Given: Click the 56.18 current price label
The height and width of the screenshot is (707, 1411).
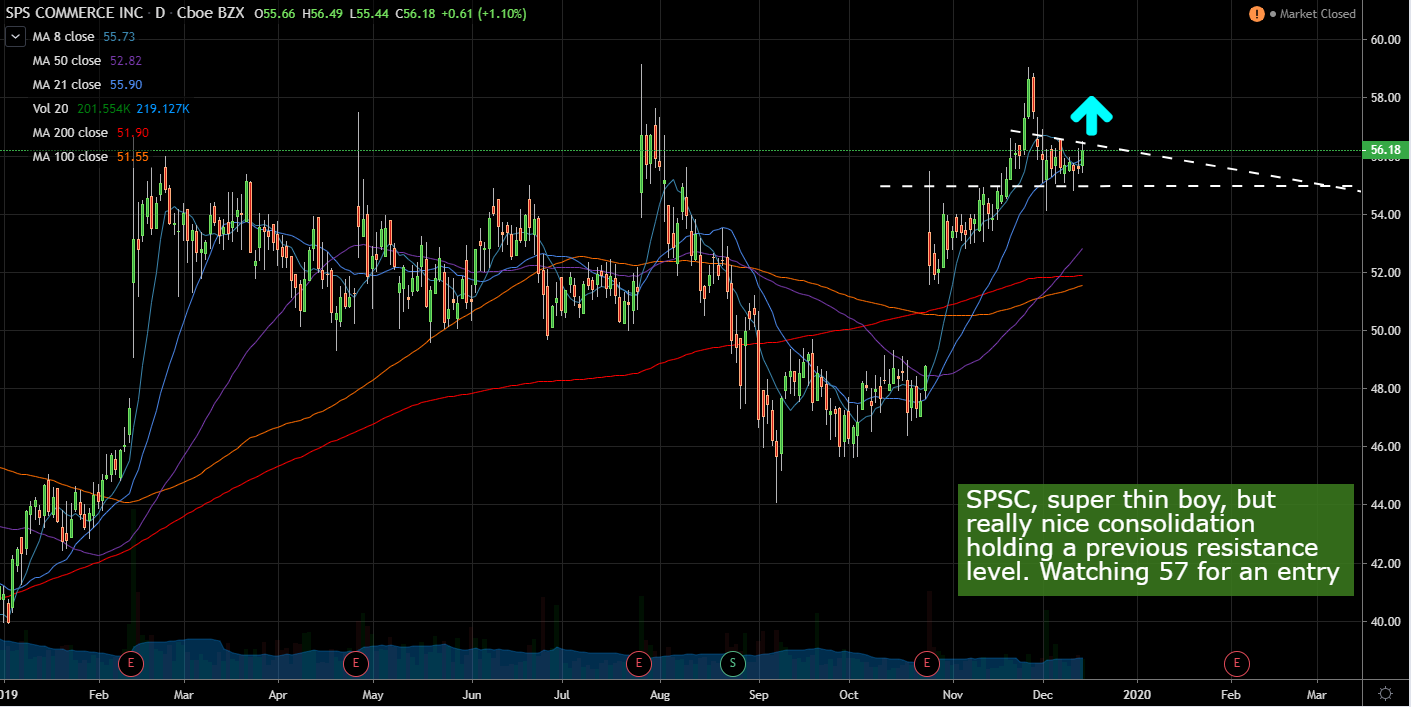Looking at the screenshot, I should 1385,151.
